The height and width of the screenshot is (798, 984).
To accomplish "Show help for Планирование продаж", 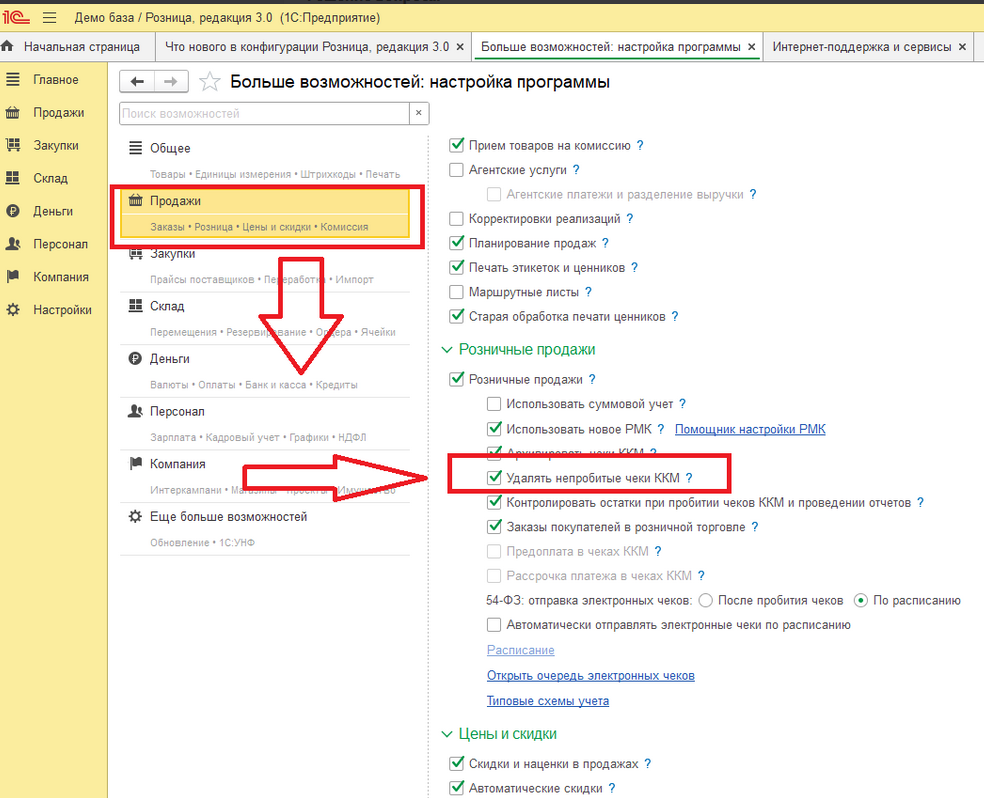I will [605, 243].
